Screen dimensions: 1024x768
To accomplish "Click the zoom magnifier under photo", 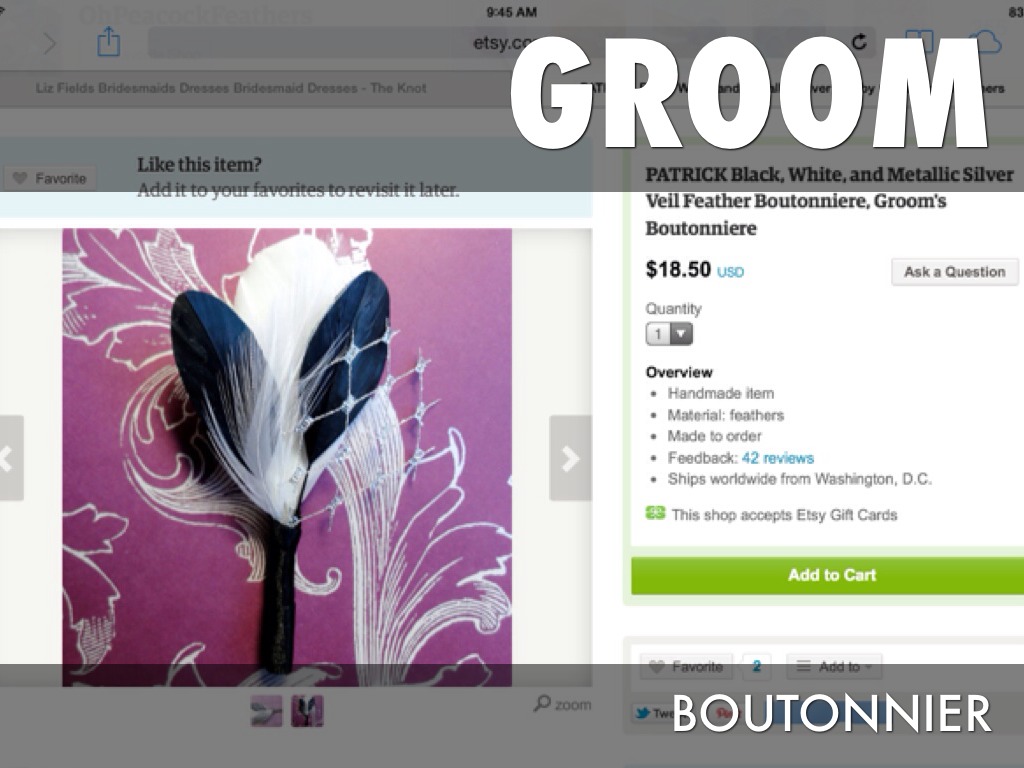I will pos(562,704).
